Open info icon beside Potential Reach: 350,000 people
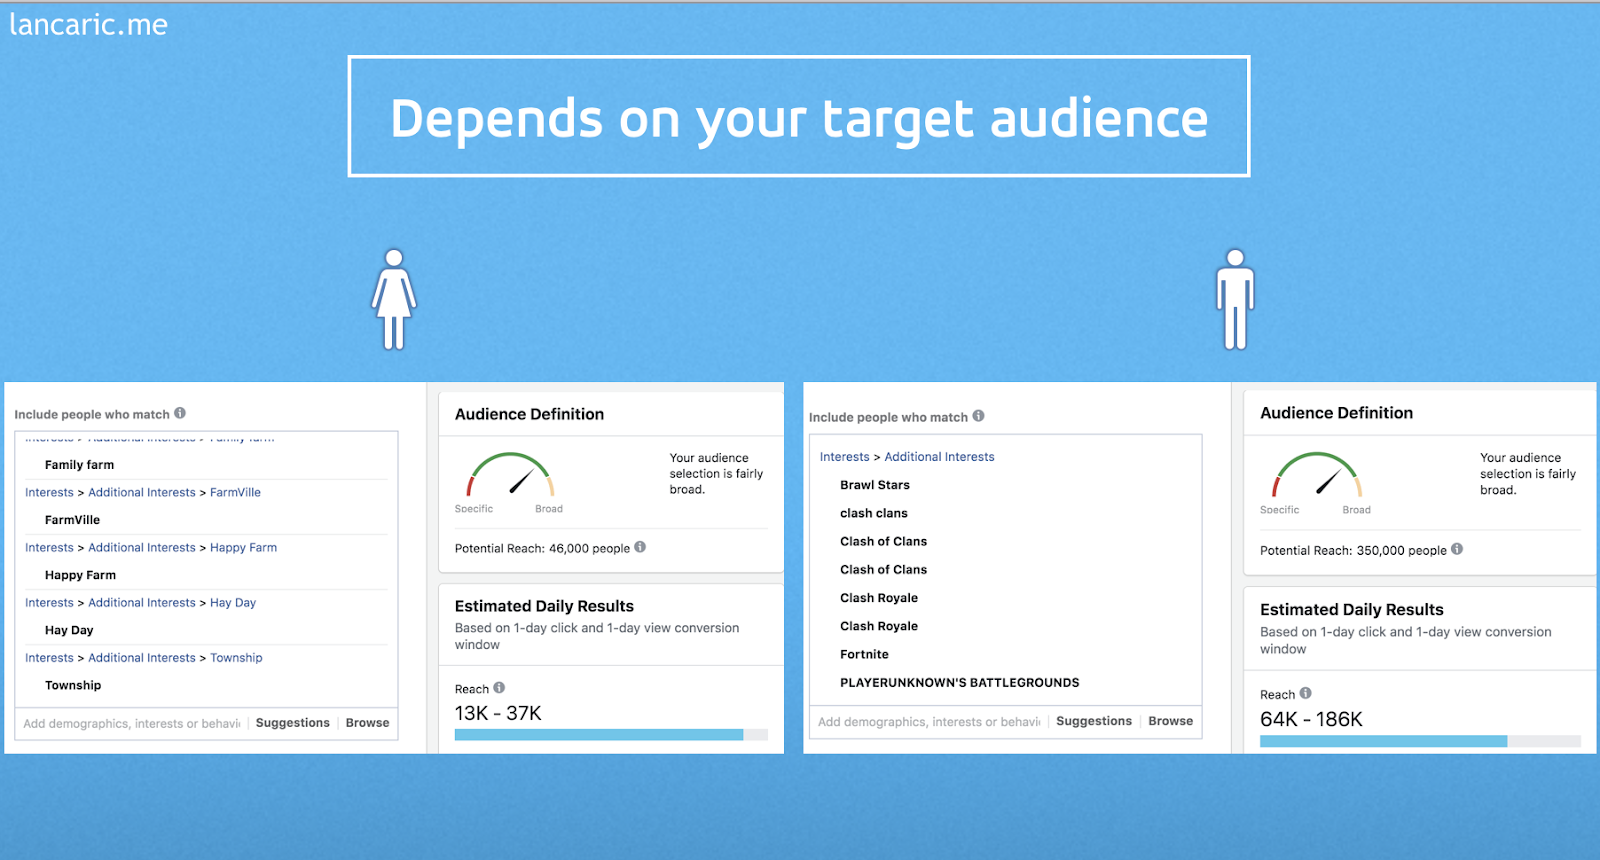This screenshot has height=860, width=1600. click(1457, 549)
